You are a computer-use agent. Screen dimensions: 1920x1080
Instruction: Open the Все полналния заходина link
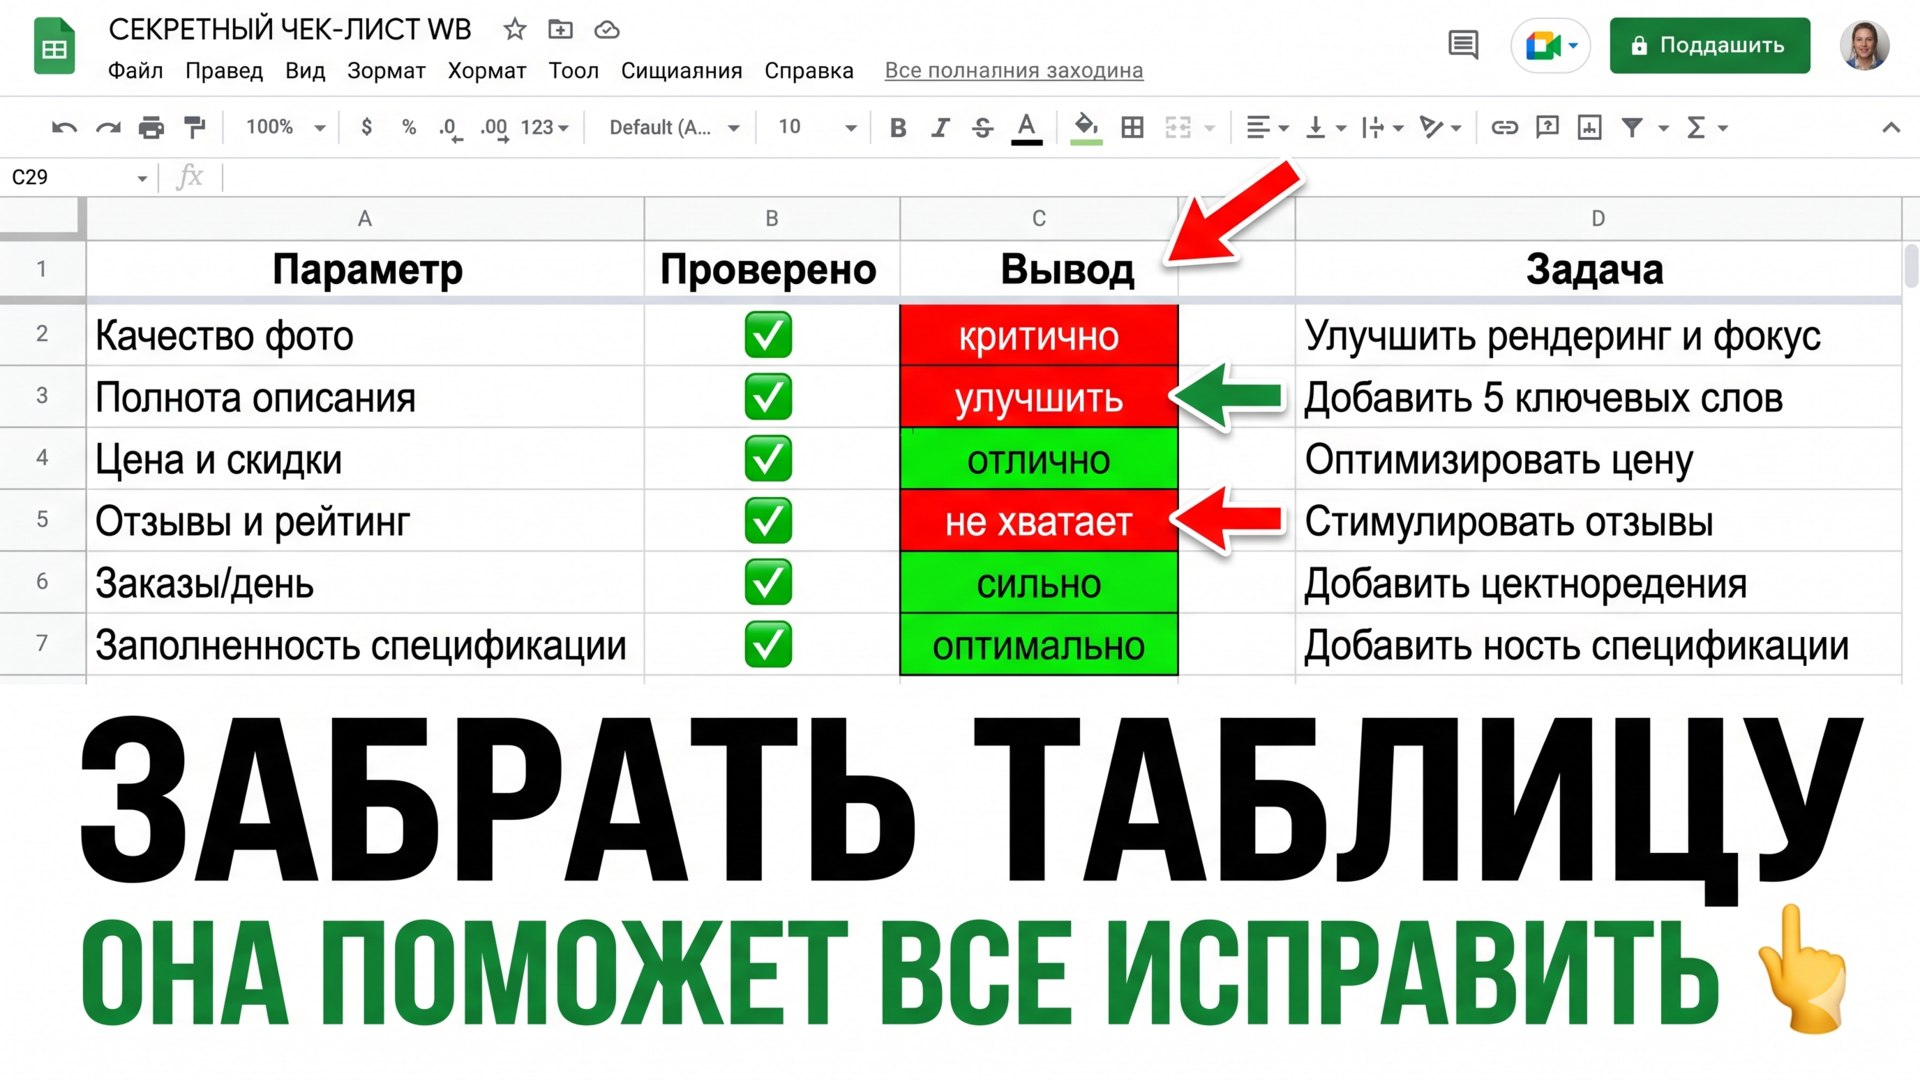(x=1014, y=71)
